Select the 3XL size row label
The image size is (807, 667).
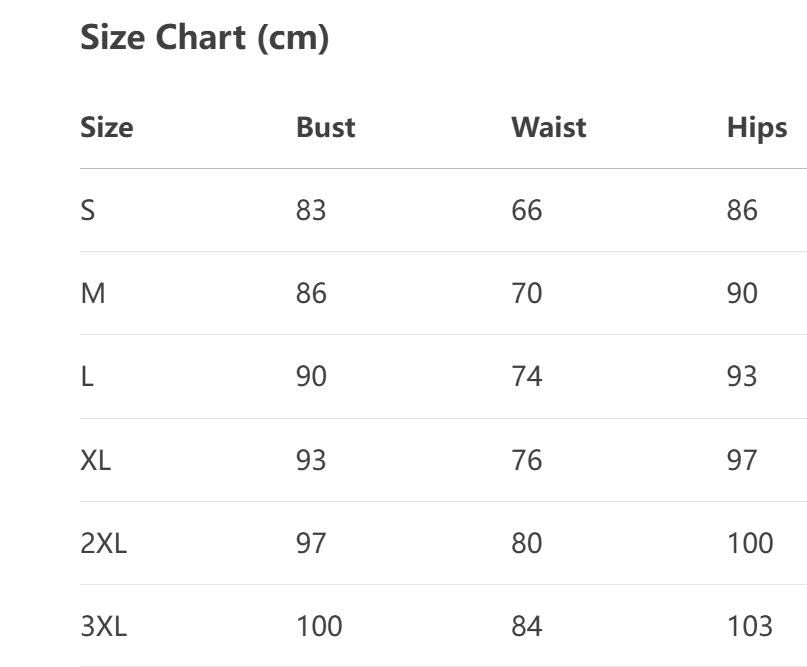103,626
